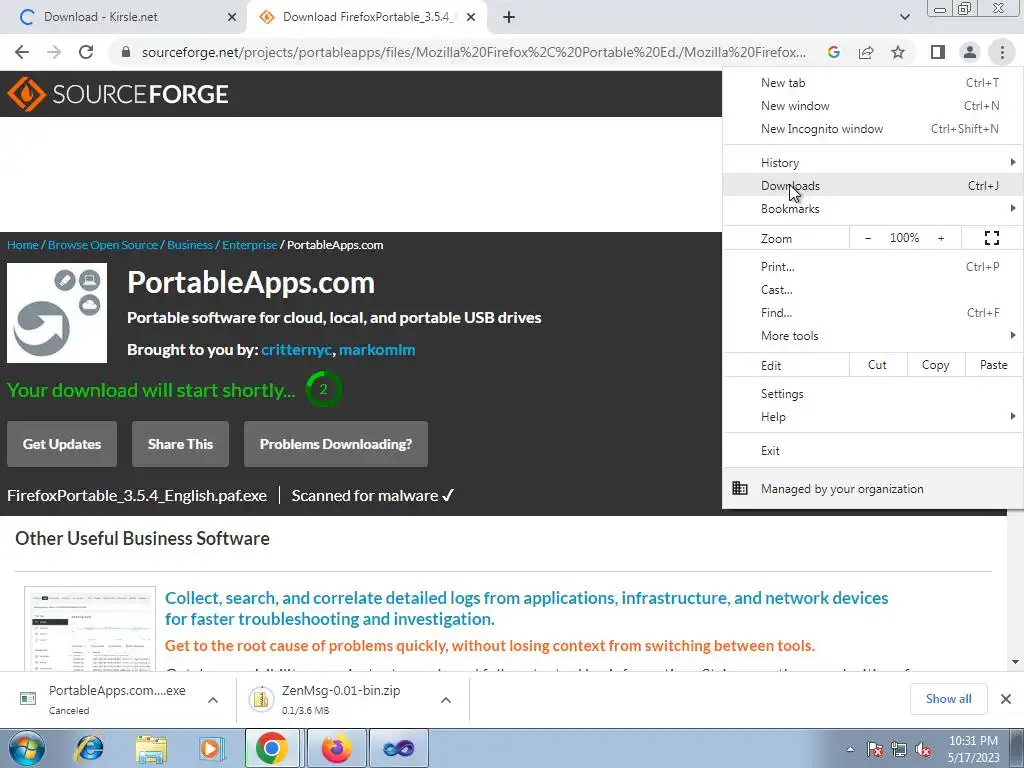Open critternyc profile link
1024x768 pixels.
(296, 350)
